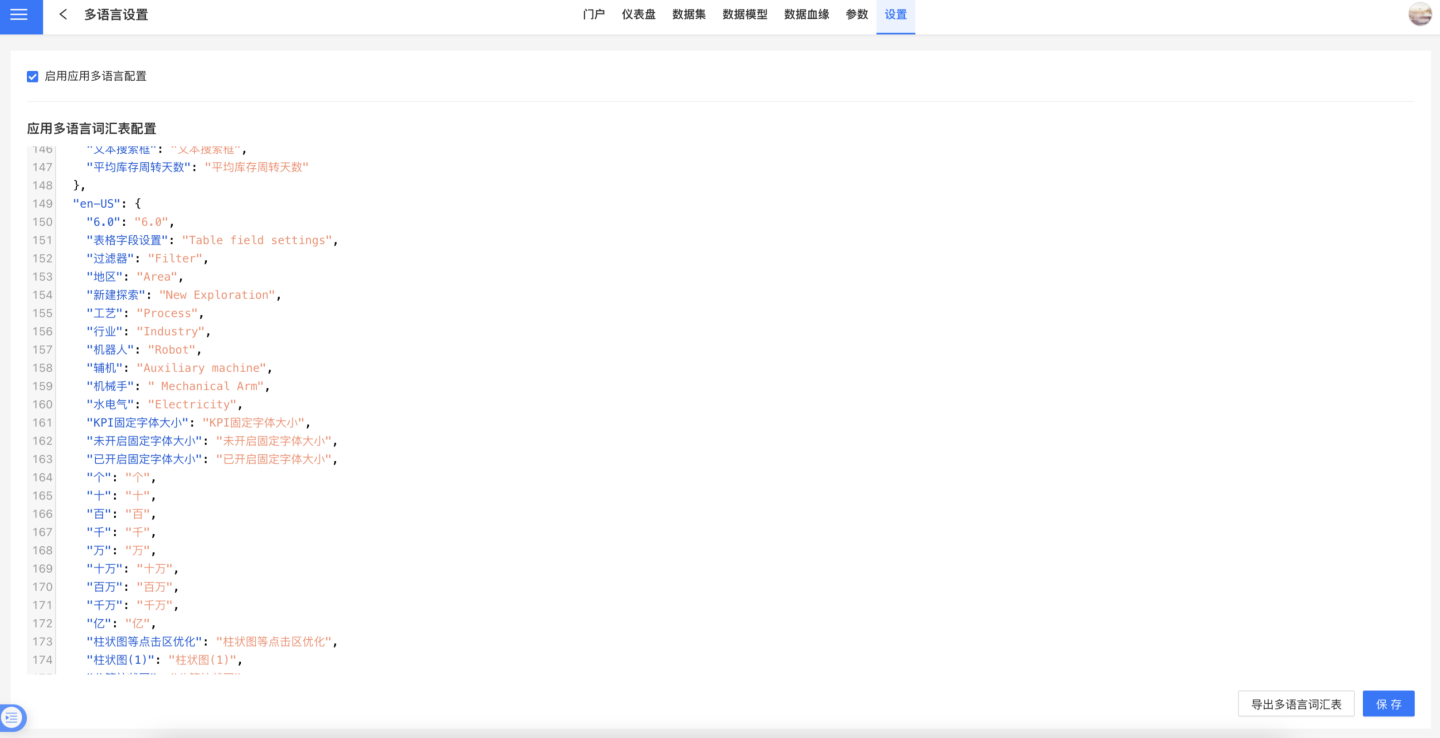
Task: Click the "表格字段设置" key
Action: tap(128, 240)
